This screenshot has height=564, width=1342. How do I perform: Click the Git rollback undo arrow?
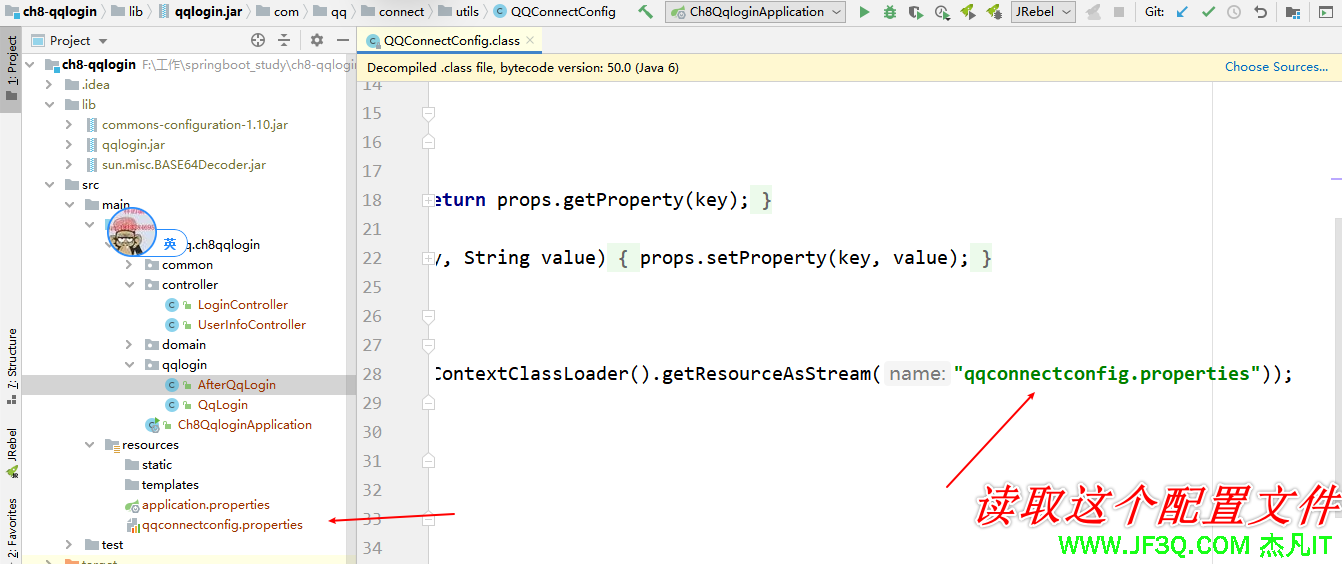click(x=1260, y=12)
